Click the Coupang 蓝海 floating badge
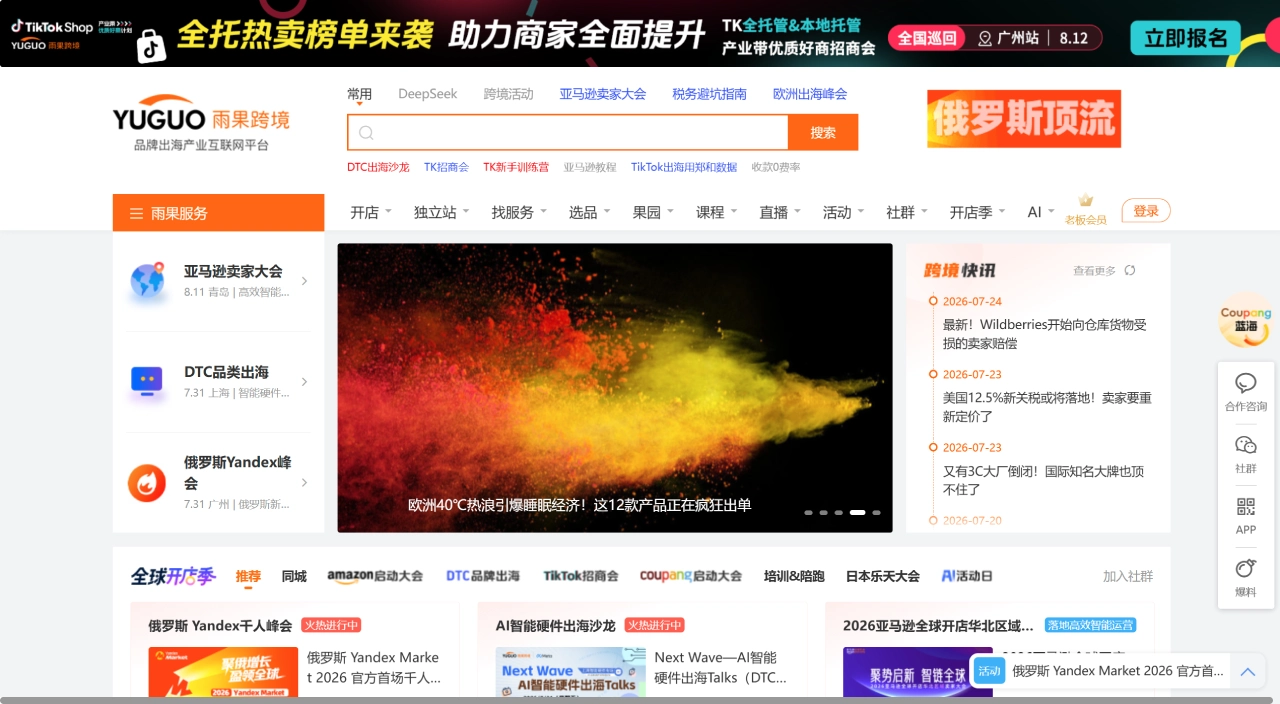 click(1245, 320)
